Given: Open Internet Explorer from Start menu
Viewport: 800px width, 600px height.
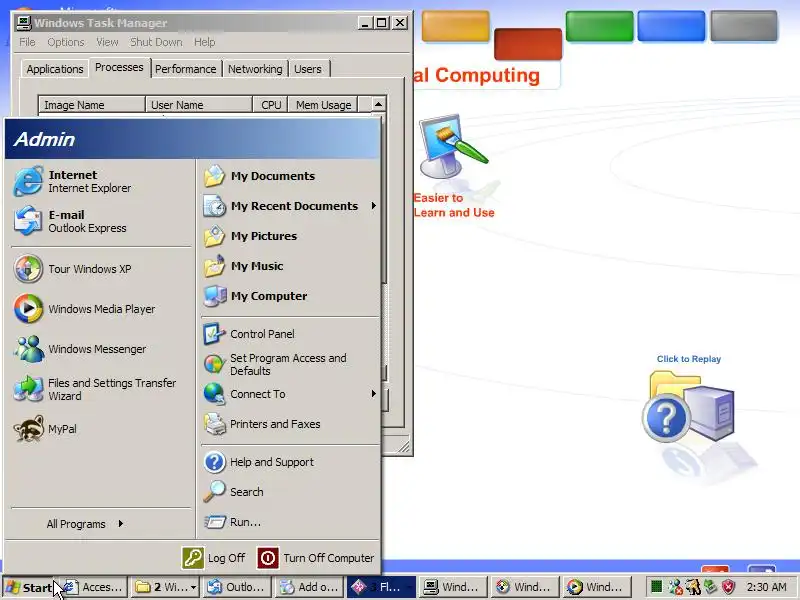Looking at the screenshot, I should [x=101, y=181].
